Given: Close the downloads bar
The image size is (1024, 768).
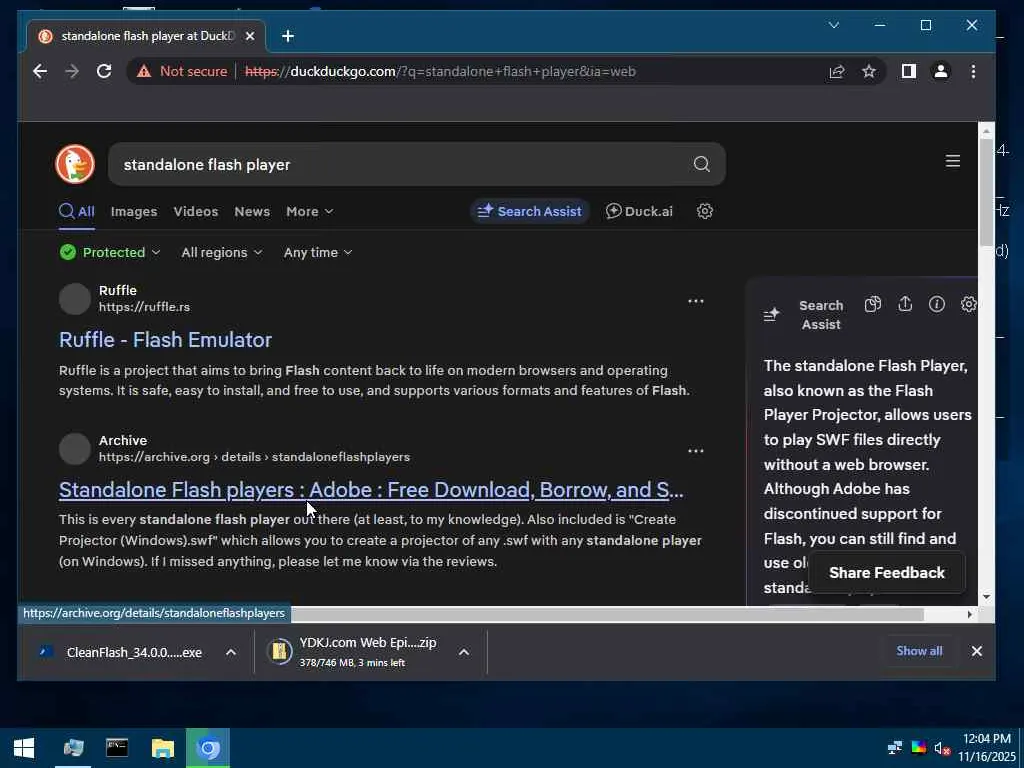Looking at the screenshot, I should pos(976,651).
